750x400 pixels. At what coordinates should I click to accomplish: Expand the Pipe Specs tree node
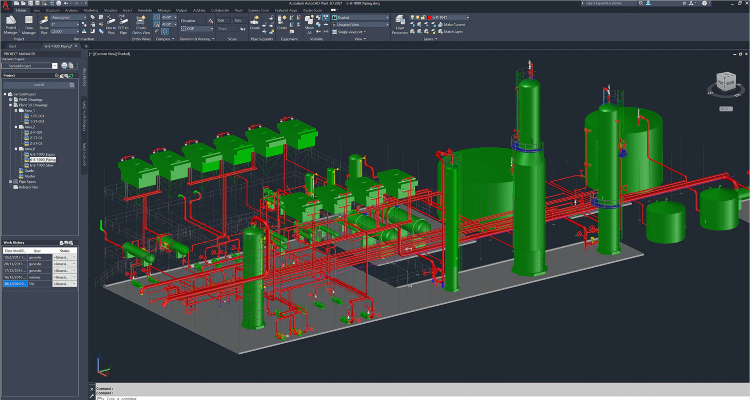coord(11,184)
